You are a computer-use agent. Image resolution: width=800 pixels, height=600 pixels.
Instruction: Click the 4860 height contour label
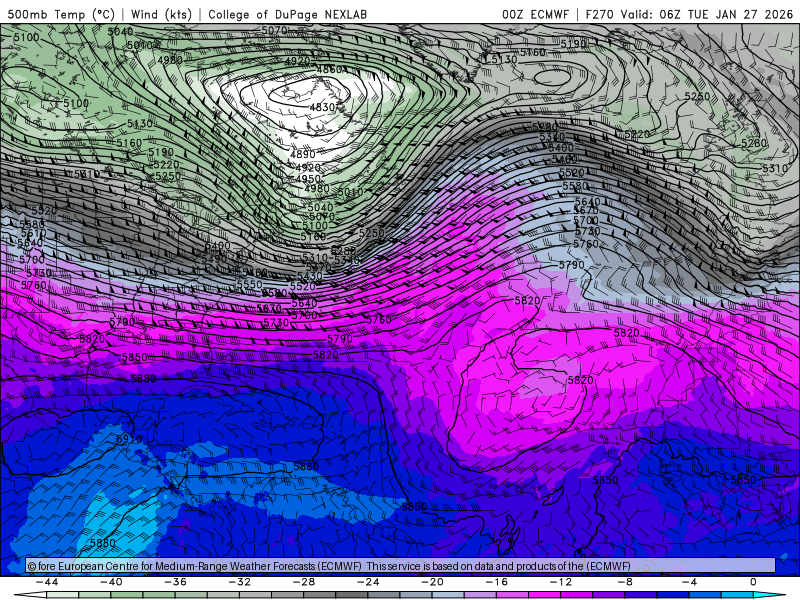330,69
